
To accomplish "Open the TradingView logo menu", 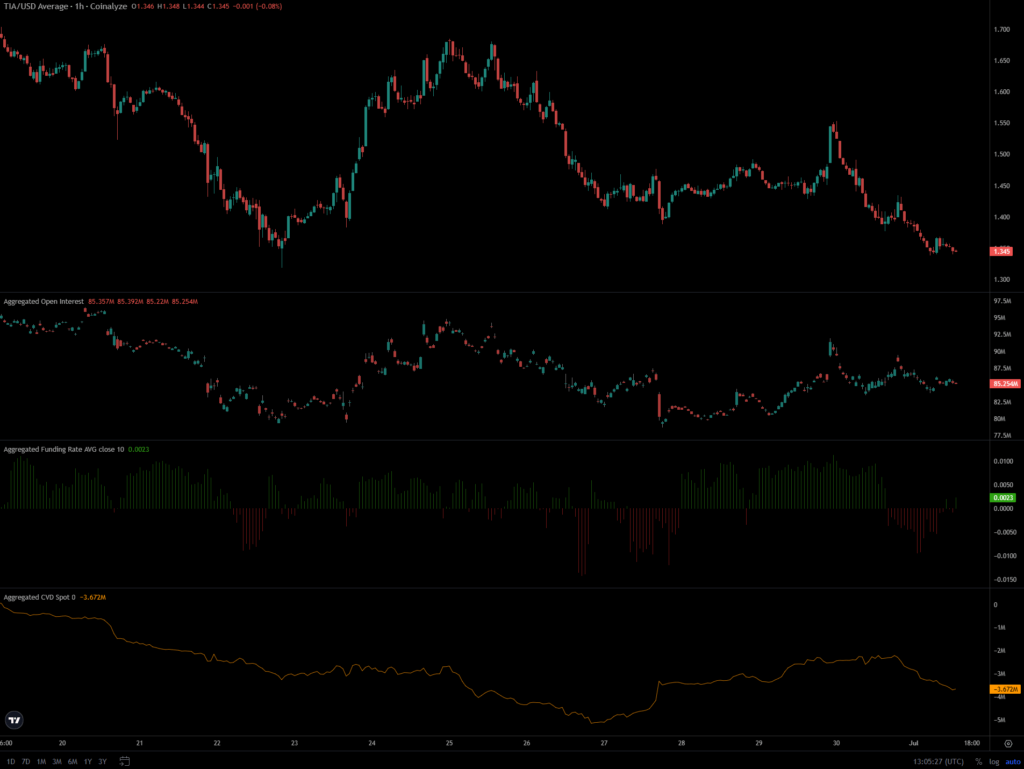I will point(14,718).
